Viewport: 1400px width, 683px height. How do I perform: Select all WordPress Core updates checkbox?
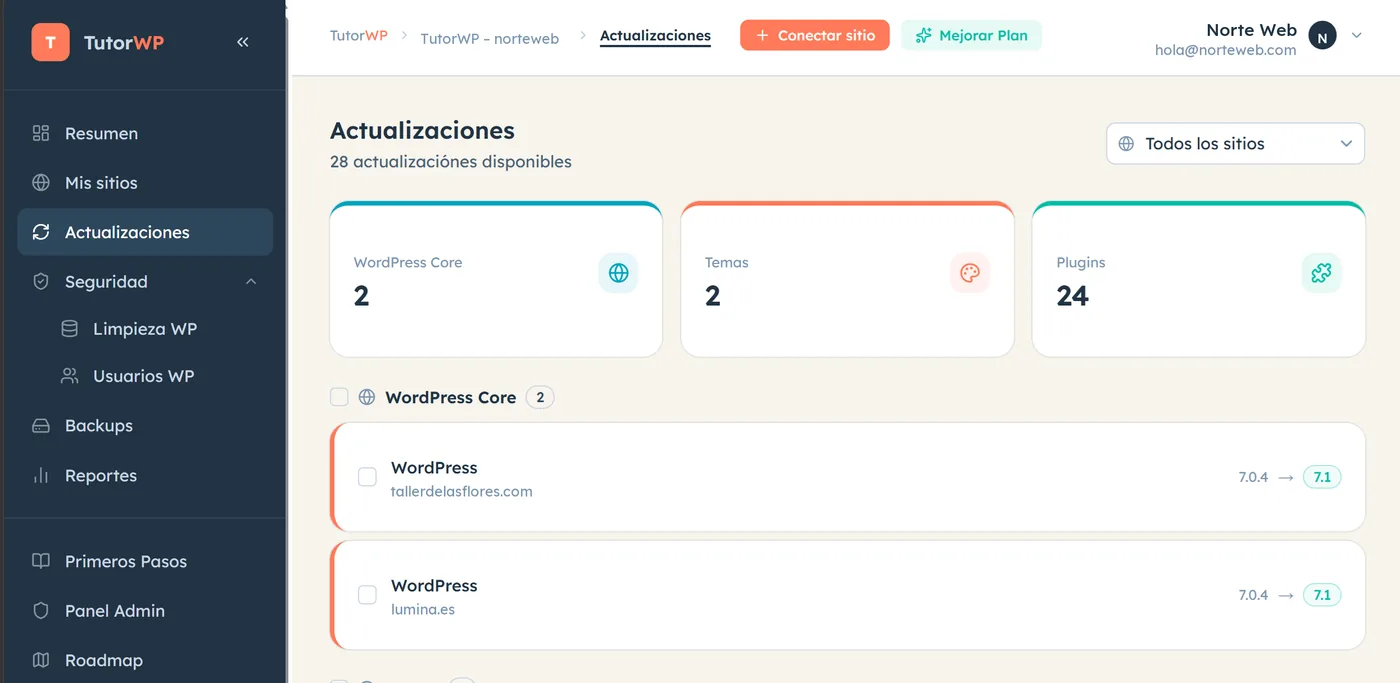coord(339,397)
